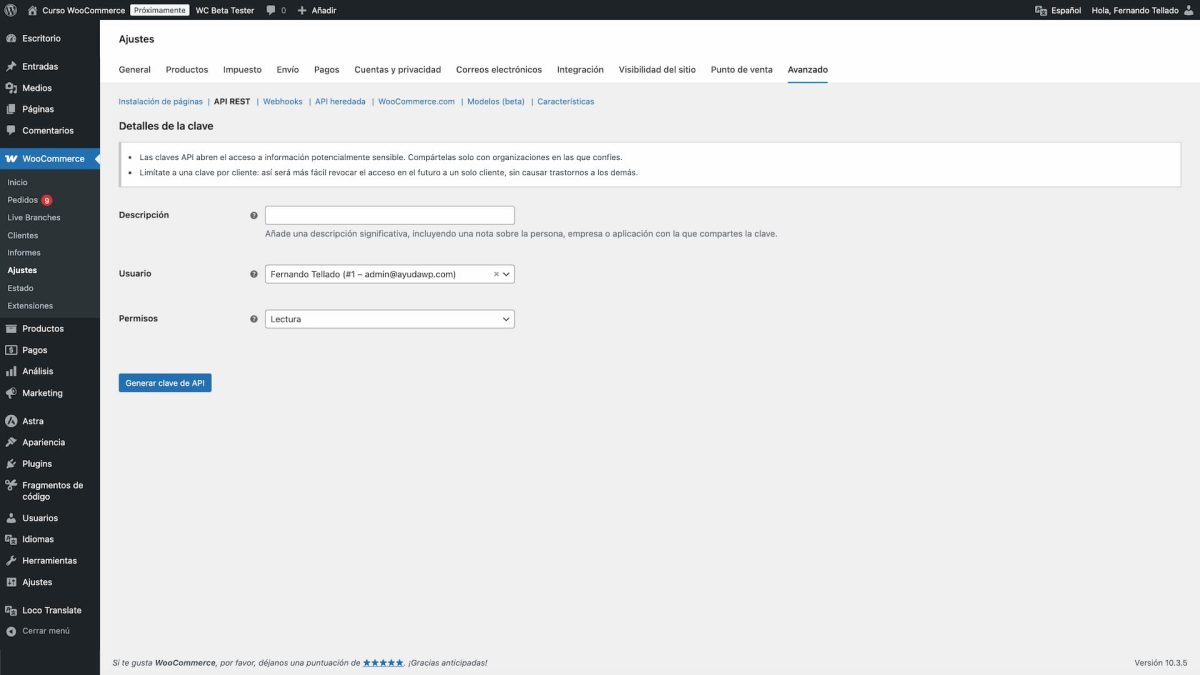The image size is (1200, 675).
Task: Collapse the sidebar with Cerrar menú
Action: point(10,631)
